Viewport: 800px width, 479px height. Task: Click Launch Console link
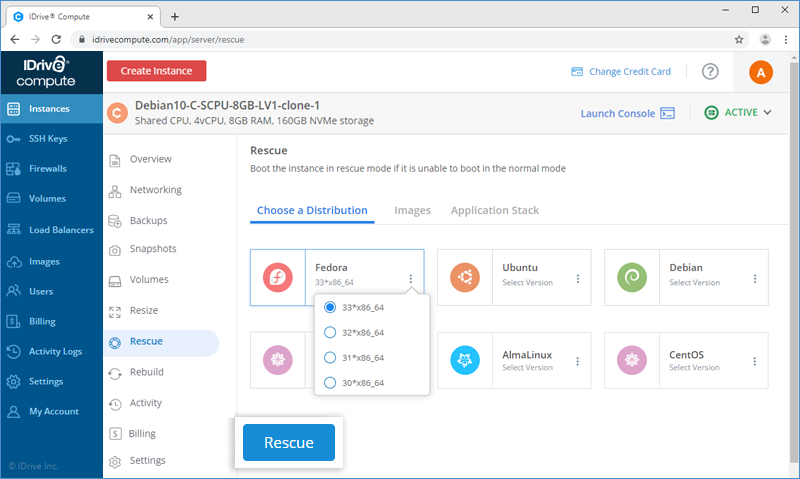628,113
